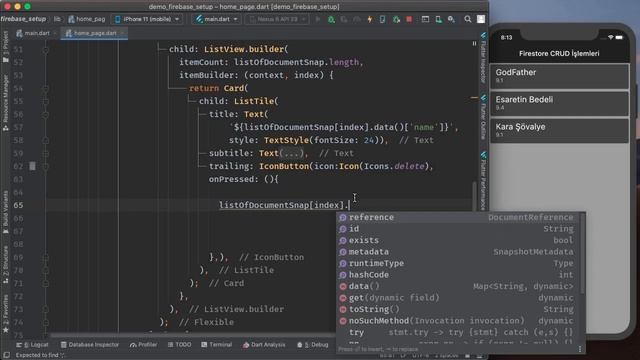The height and width of the screenshot is (360, 640).
Task: Open the Favorites tool window
Action: [5, 313]
